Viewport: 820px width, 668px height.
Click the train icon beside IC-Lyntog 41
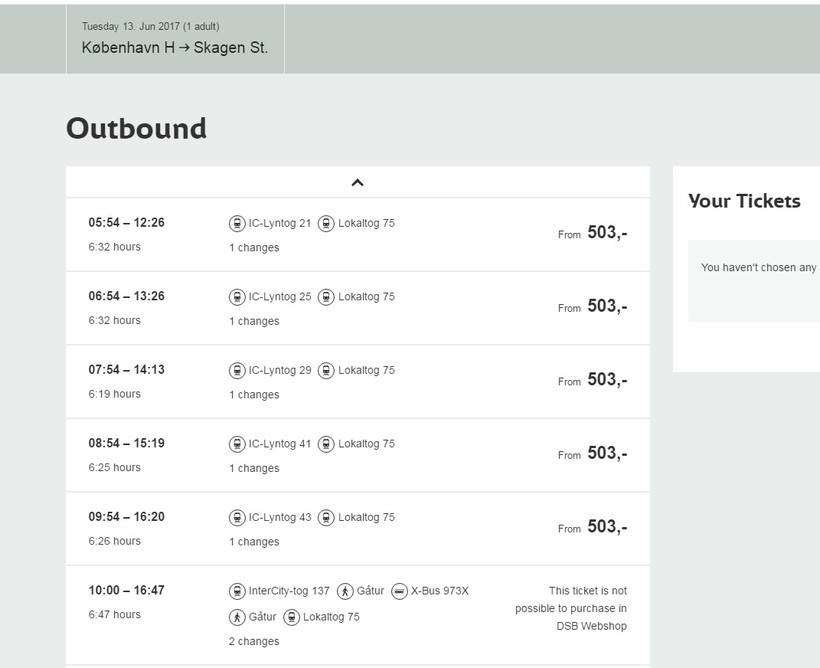pos(237,444)
